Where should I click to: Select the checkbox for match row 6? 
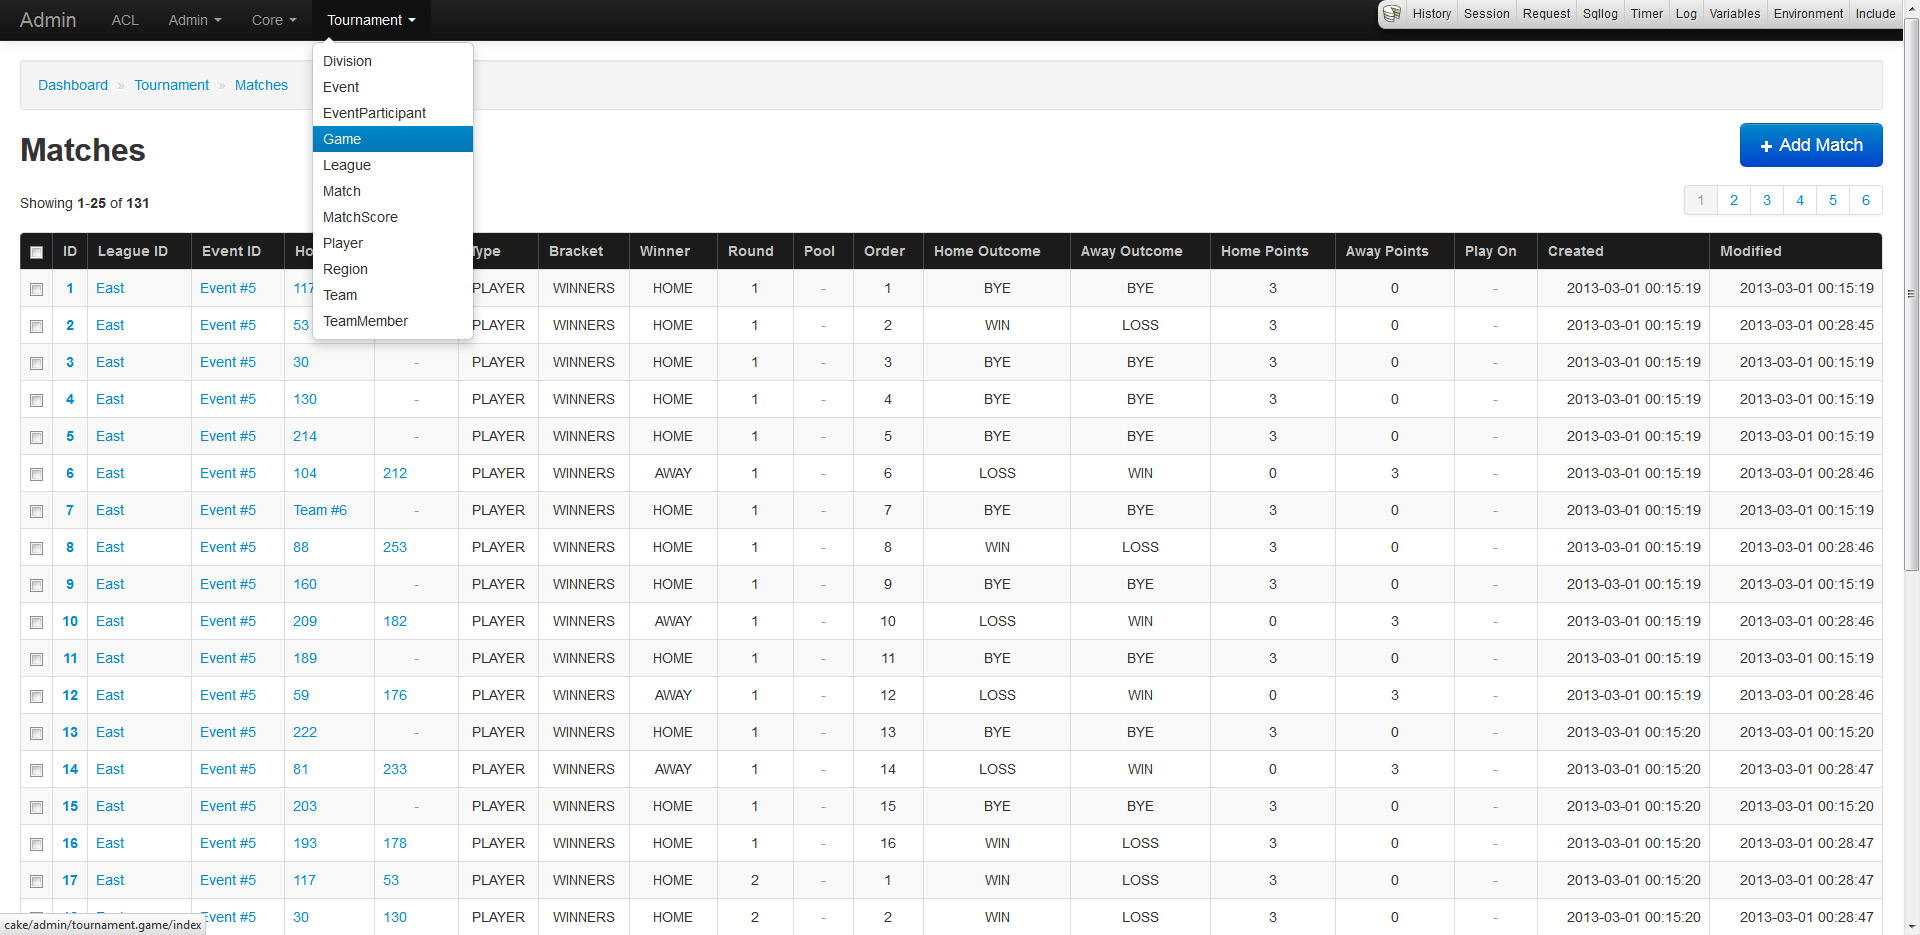(37, 474)
